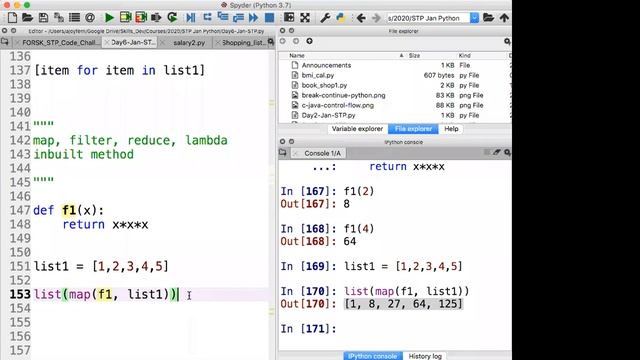The width and height of the screenshot is (640, 360).
Task: Expand working directory path dropdown
Action: [474, 18]
